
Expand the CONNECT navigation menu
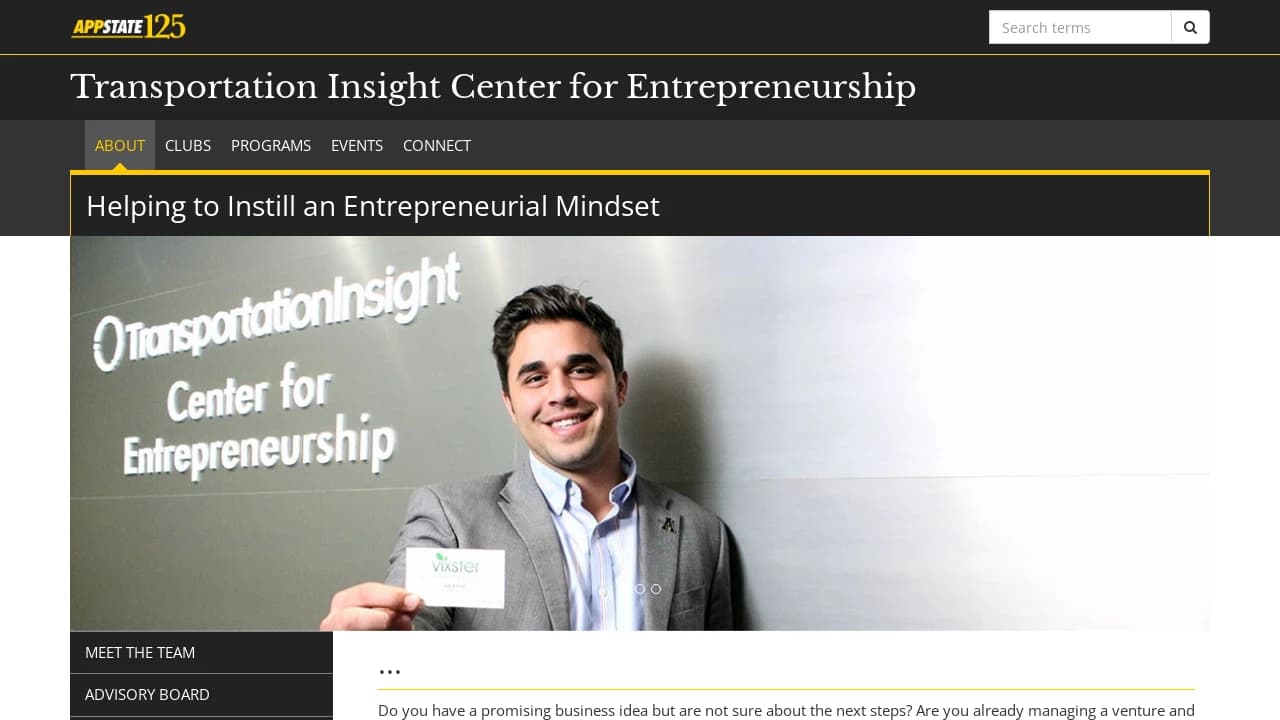(437, 145)
